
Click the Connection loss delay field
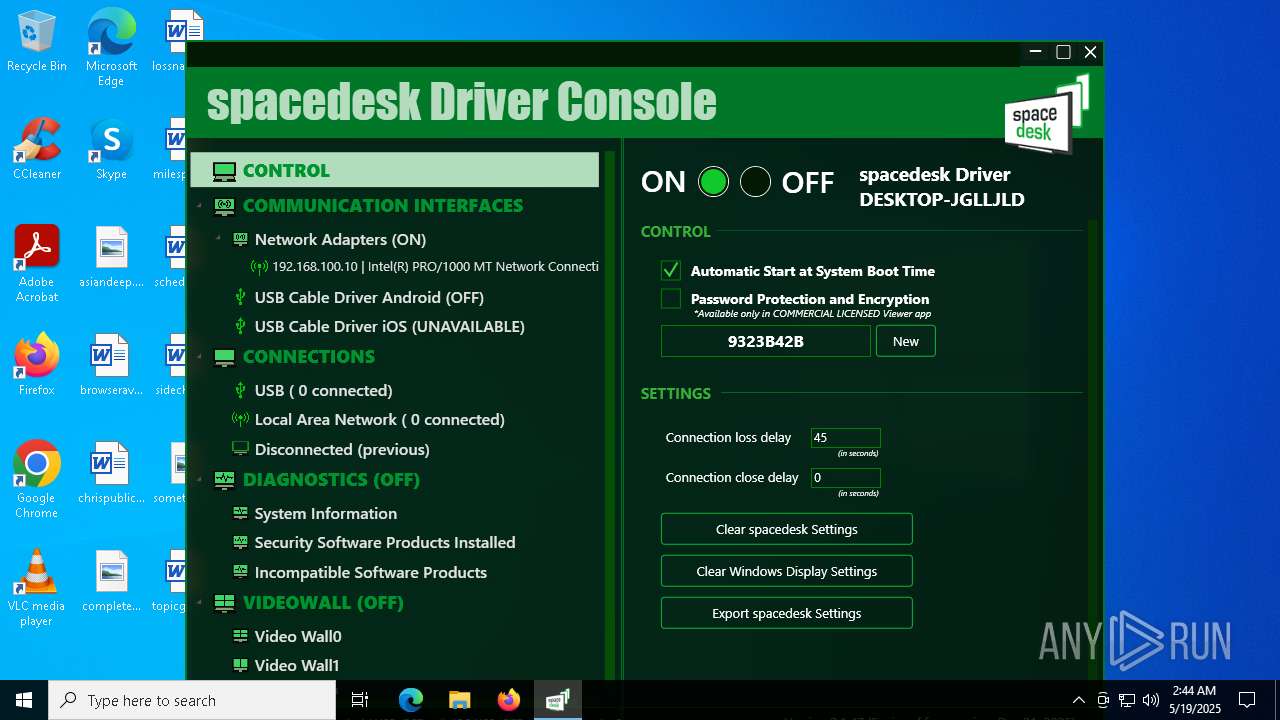(x=846, y=438)
